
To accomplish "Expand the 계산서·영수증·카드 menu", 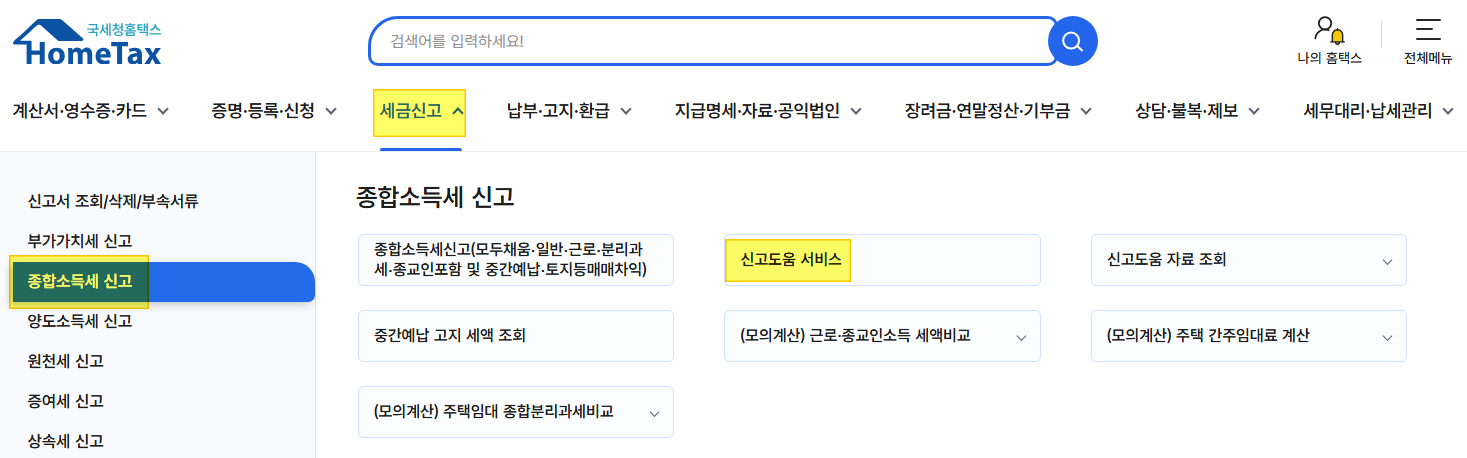I will point(90,110).
